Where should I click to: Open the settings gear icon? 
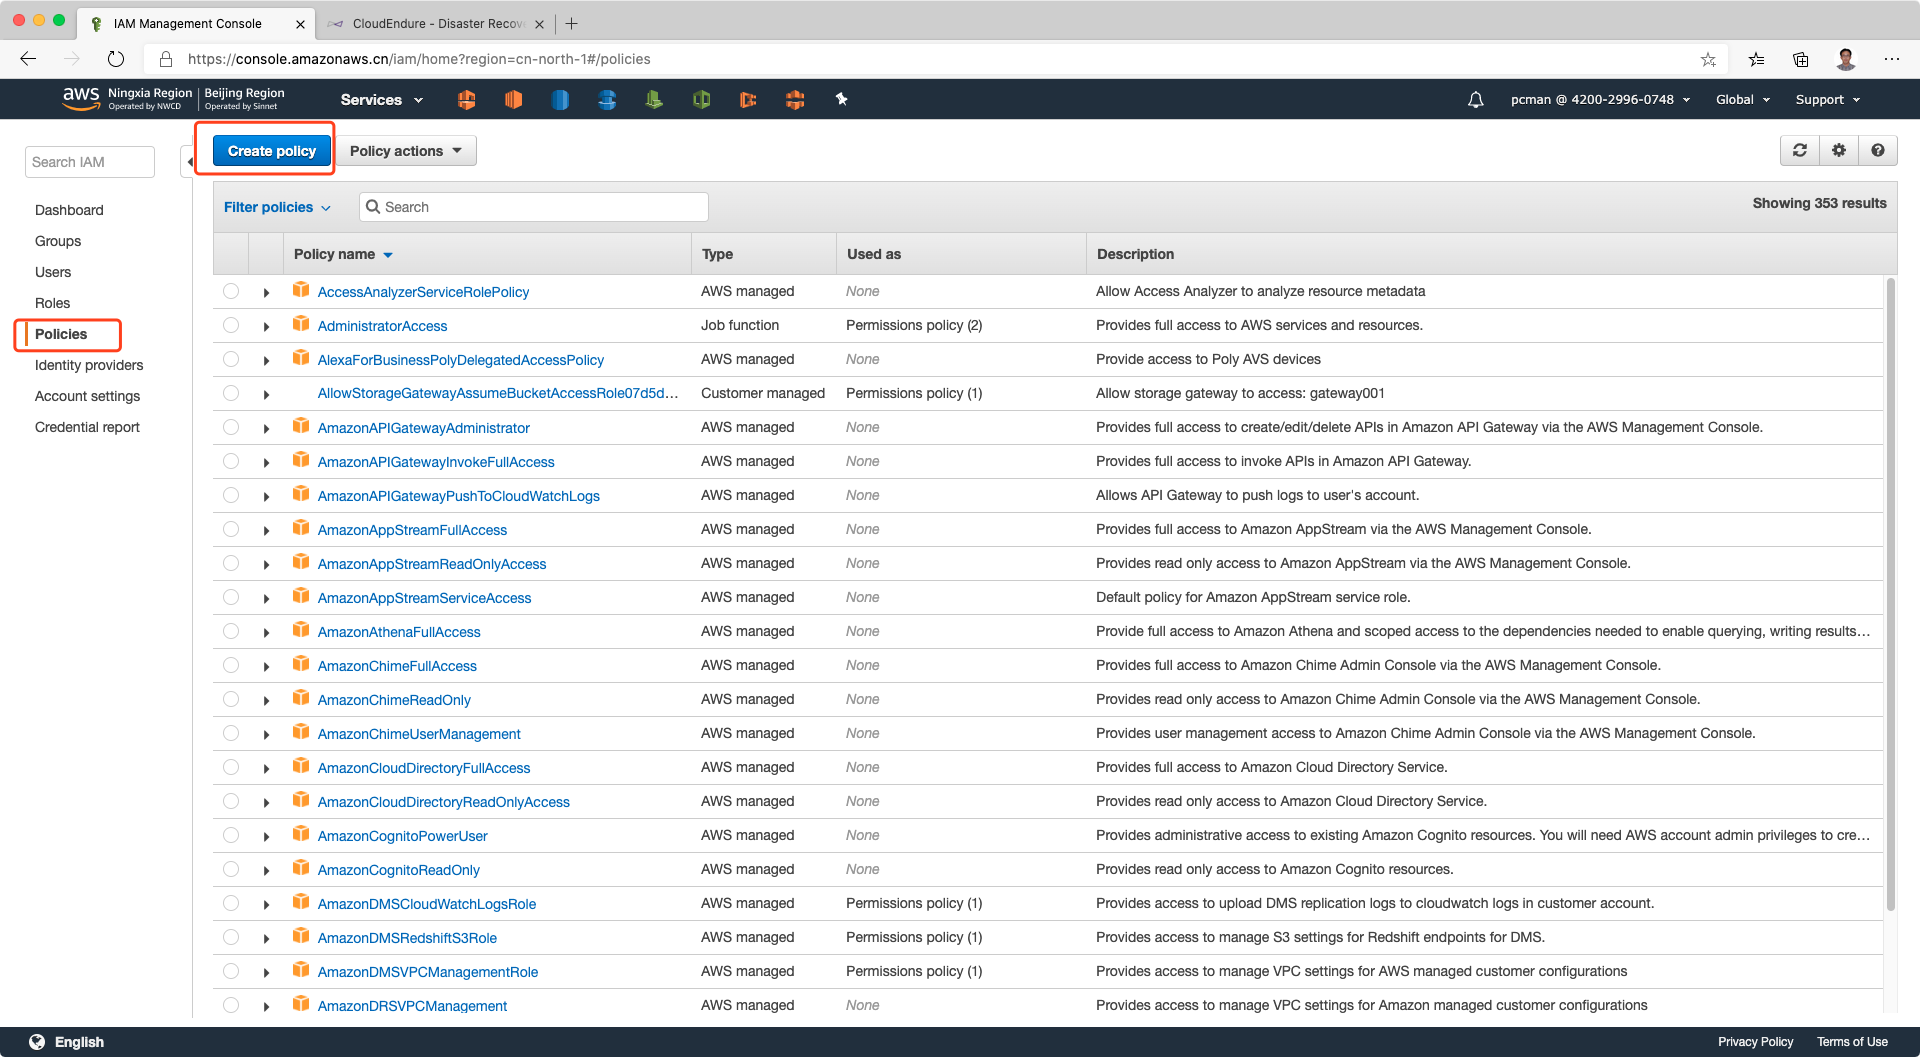tap(1839, 150)
